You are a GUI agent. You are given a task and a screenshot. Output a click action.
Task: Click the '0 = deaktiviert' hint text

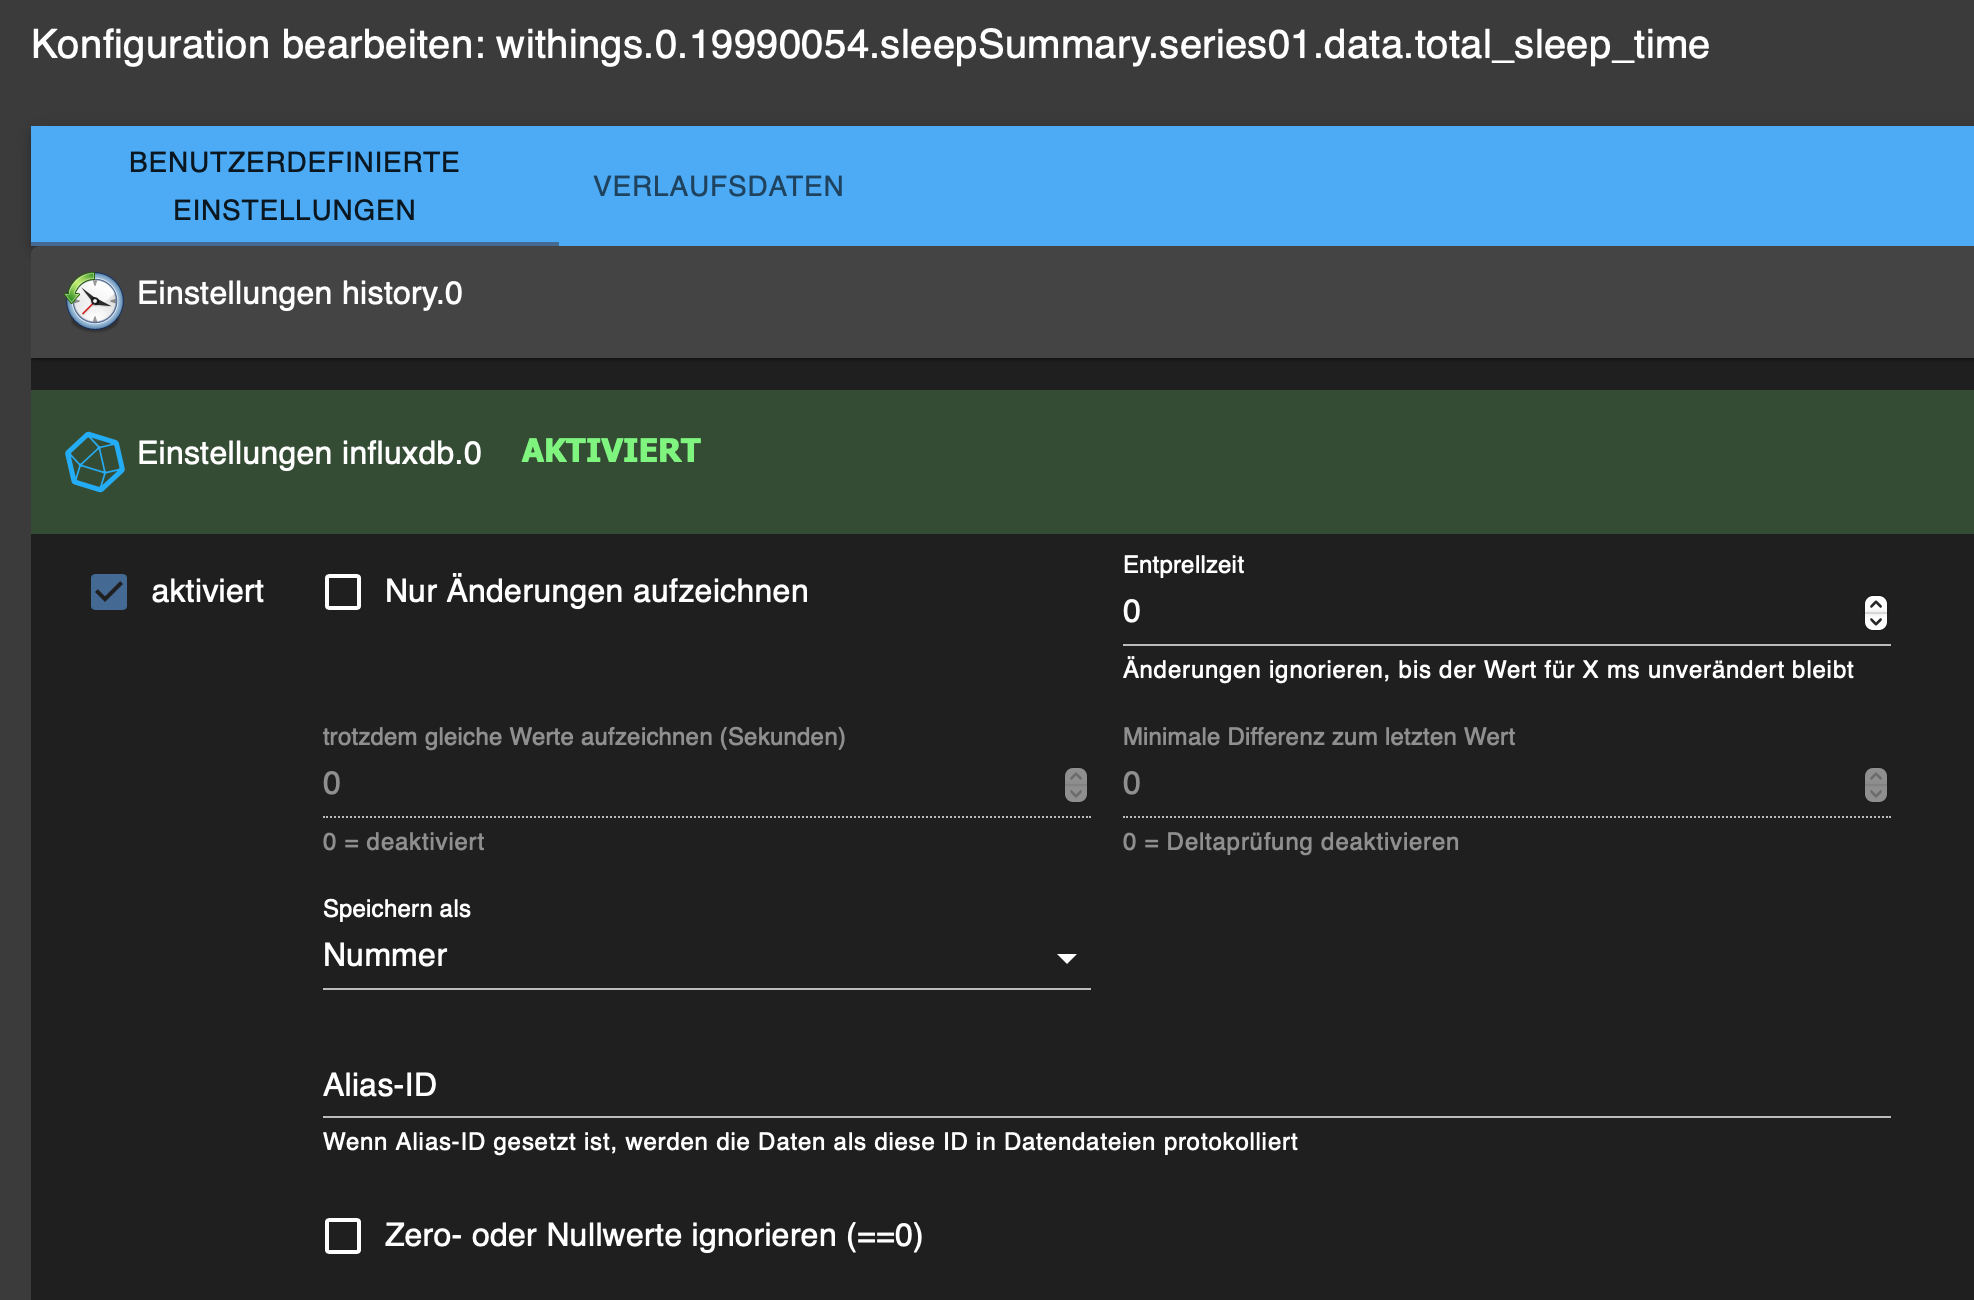[x=403, y=842]
